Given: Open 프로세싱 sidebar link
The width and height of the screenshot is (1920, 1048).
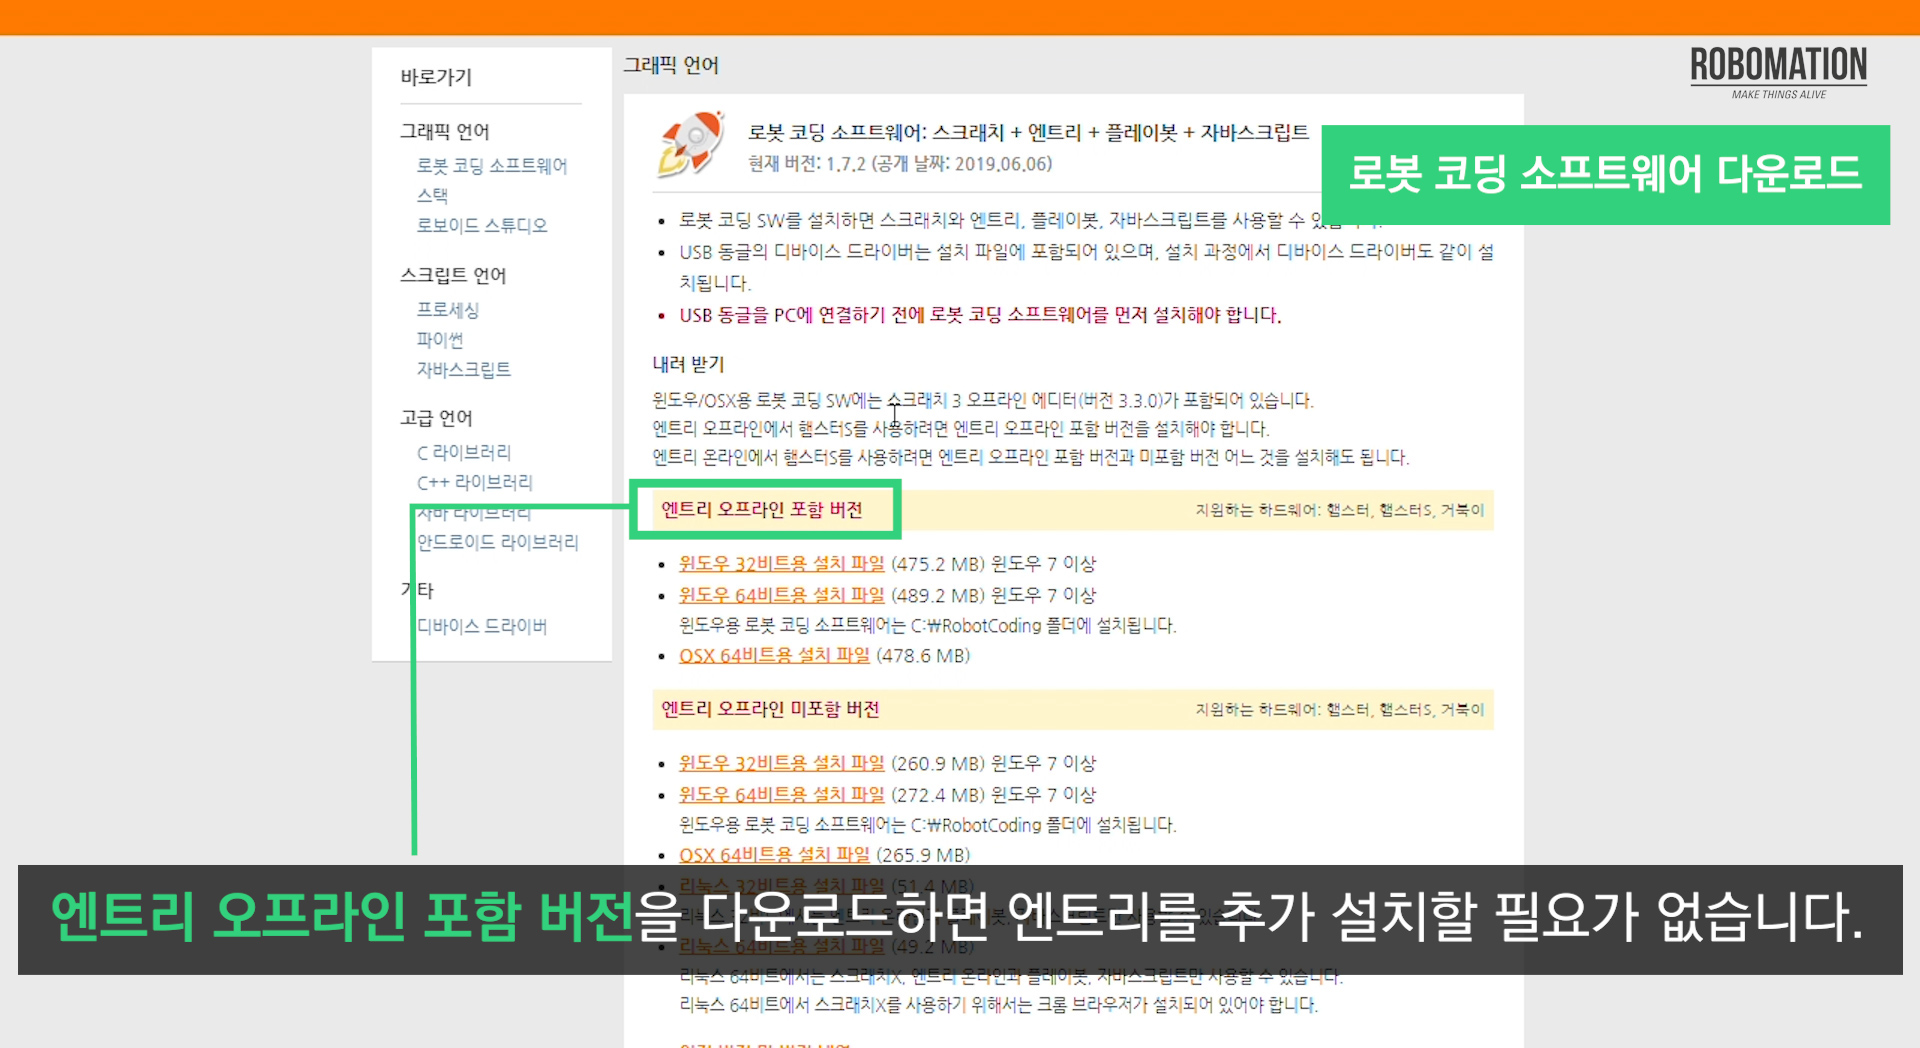Looking at the screenshot, I should (x=448, y=310).
